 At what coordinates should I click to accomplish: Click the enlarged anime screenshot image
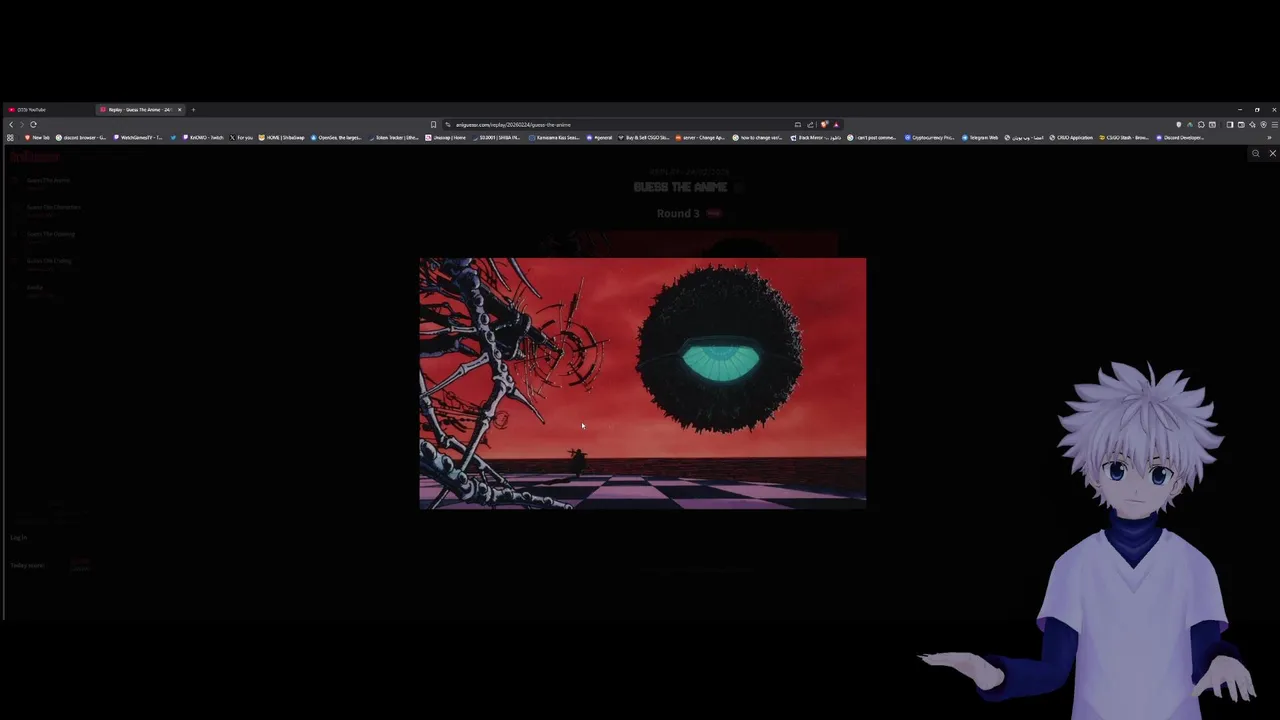coord(643,383)
